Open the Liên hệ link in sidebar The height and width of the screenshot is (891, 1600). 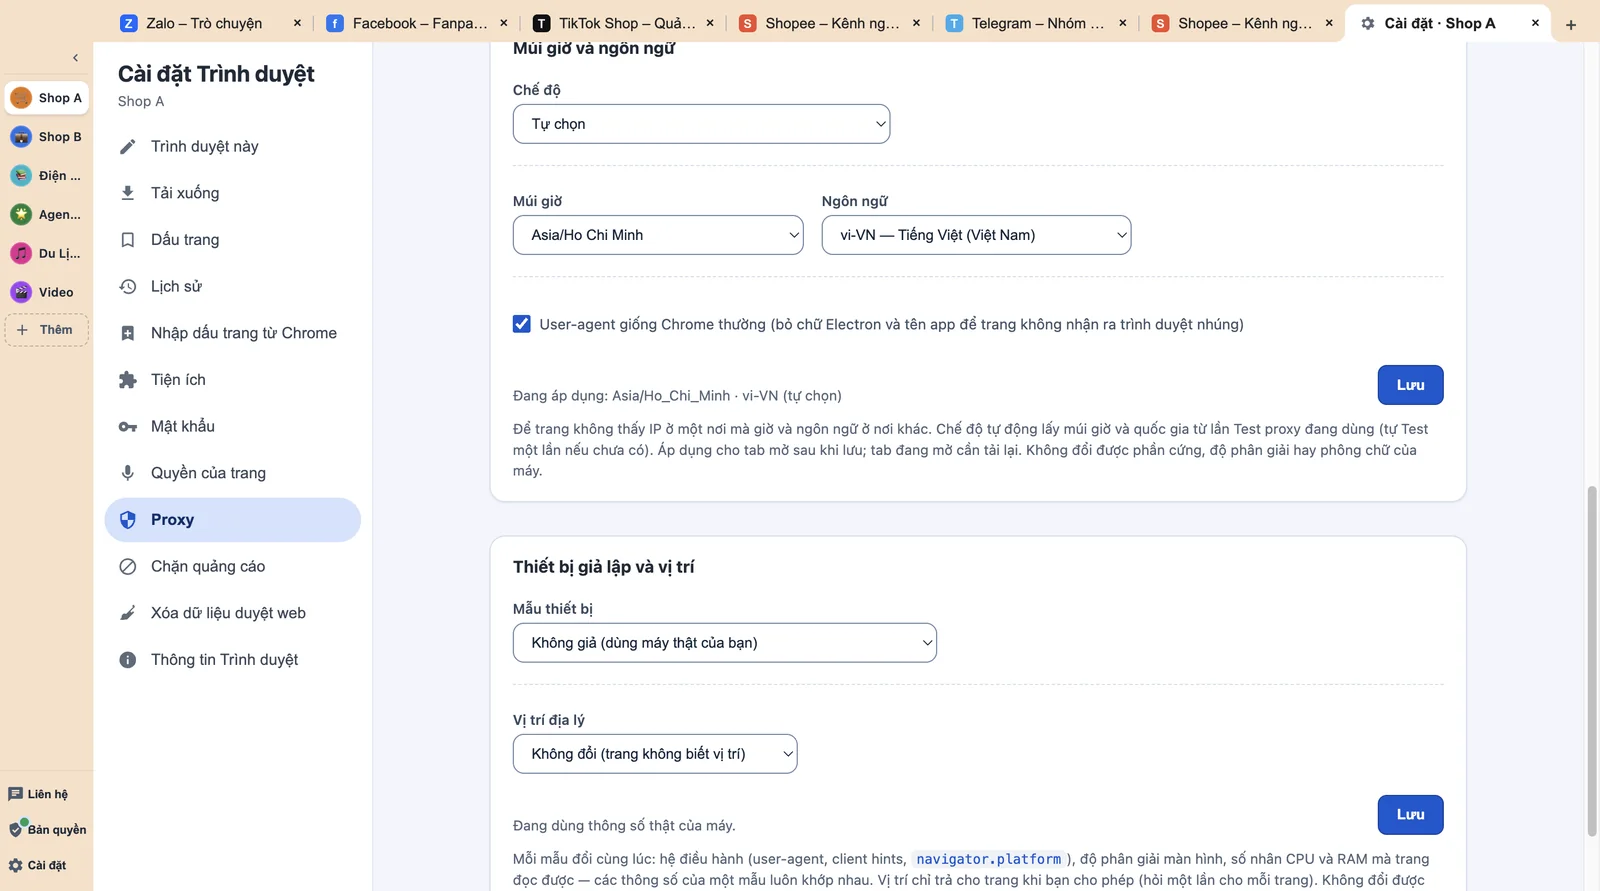point(38,794)
